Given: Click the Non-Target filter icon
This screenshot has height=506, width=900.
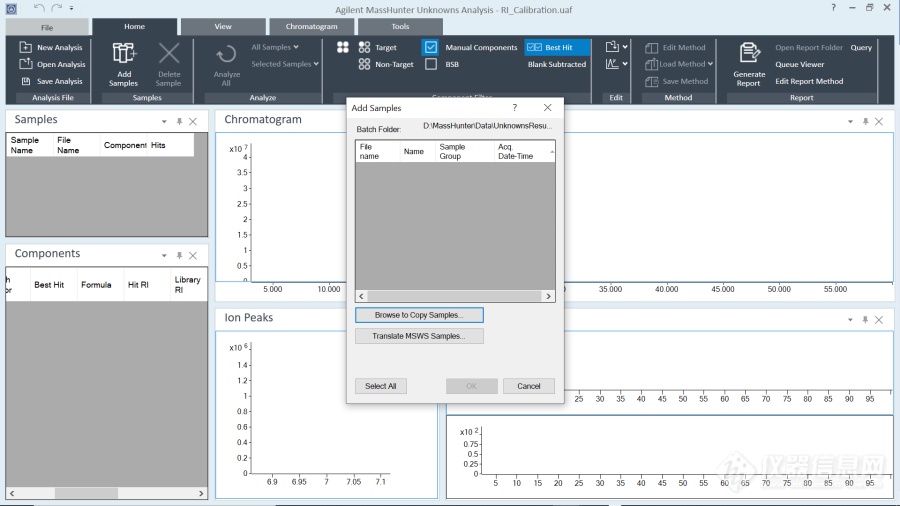Looking at the screenshot, I should [x=364, y=64].
